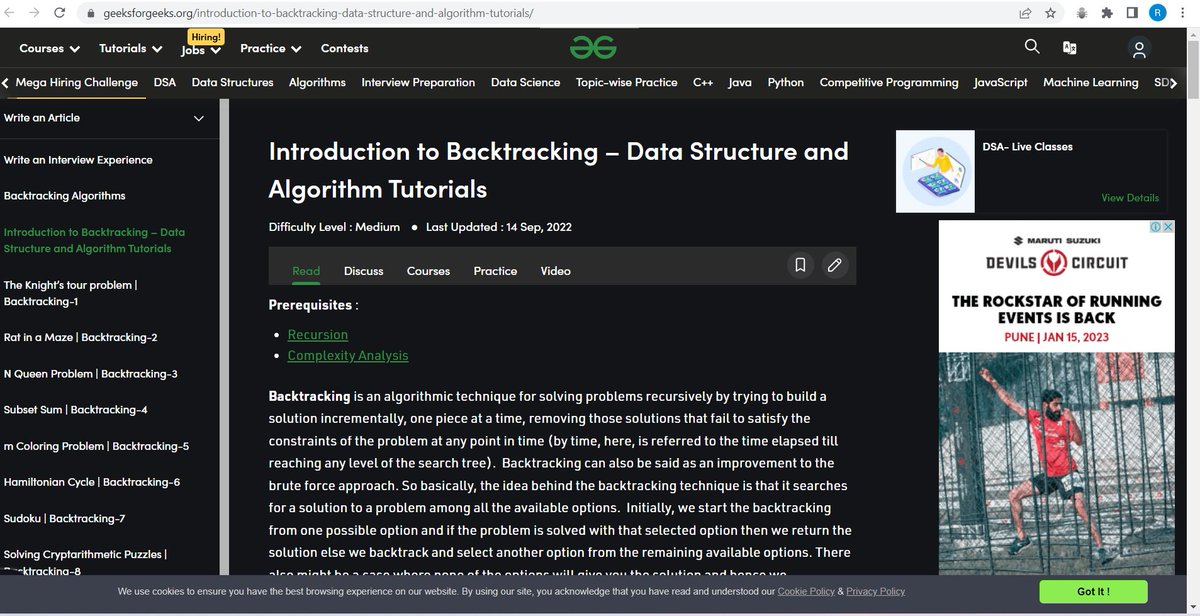Open the Complexity Analysis link
This screenshot has width=1200, height=616.
(x=348, y=355)
